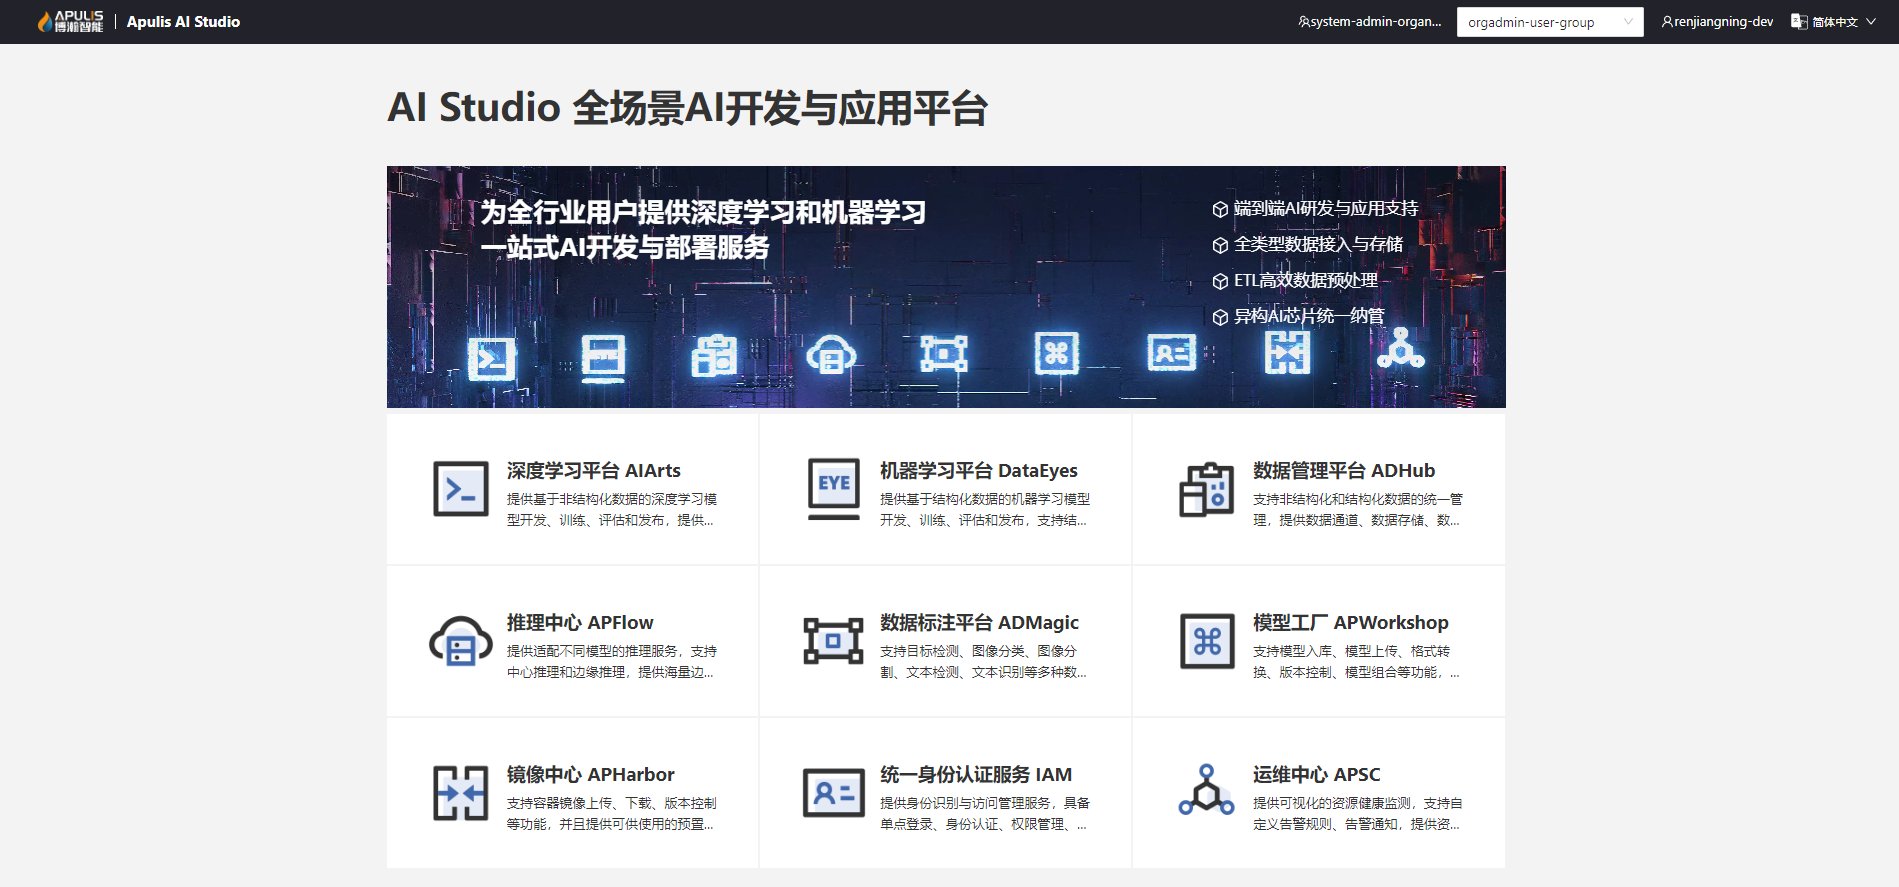Click the AIArts card description text
This screenshot has width=1899, height=887.
tap(611, 509)
